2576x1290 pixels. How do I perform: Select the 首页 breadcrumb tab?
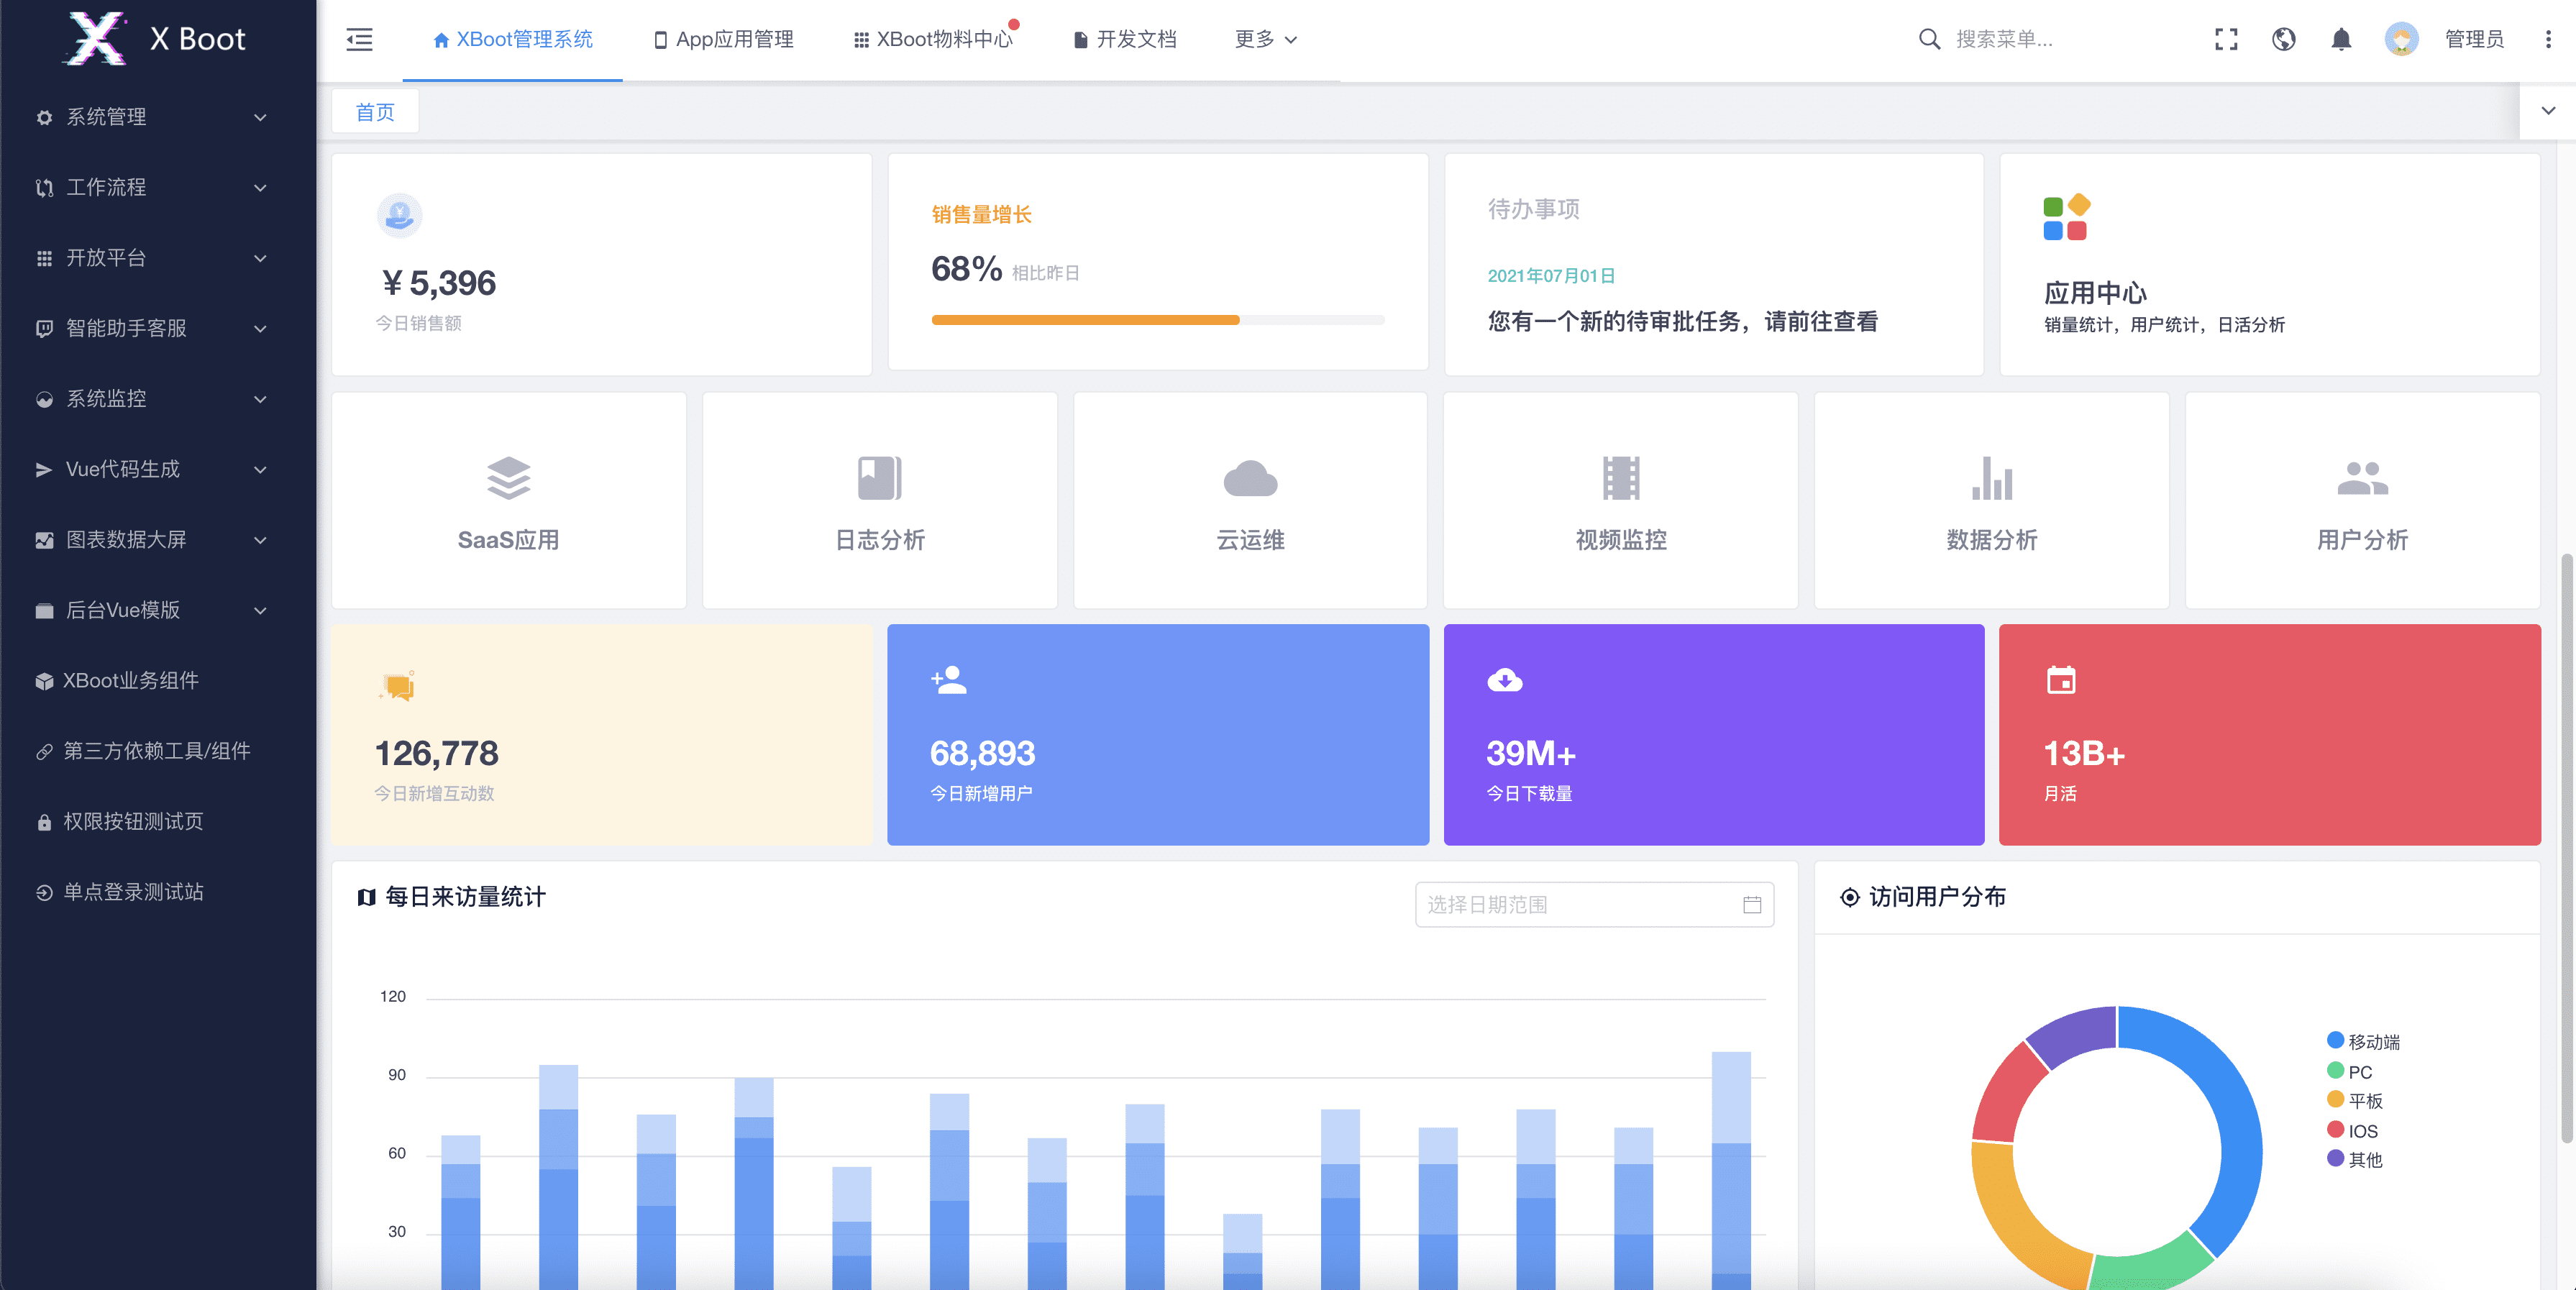point(375,111)
